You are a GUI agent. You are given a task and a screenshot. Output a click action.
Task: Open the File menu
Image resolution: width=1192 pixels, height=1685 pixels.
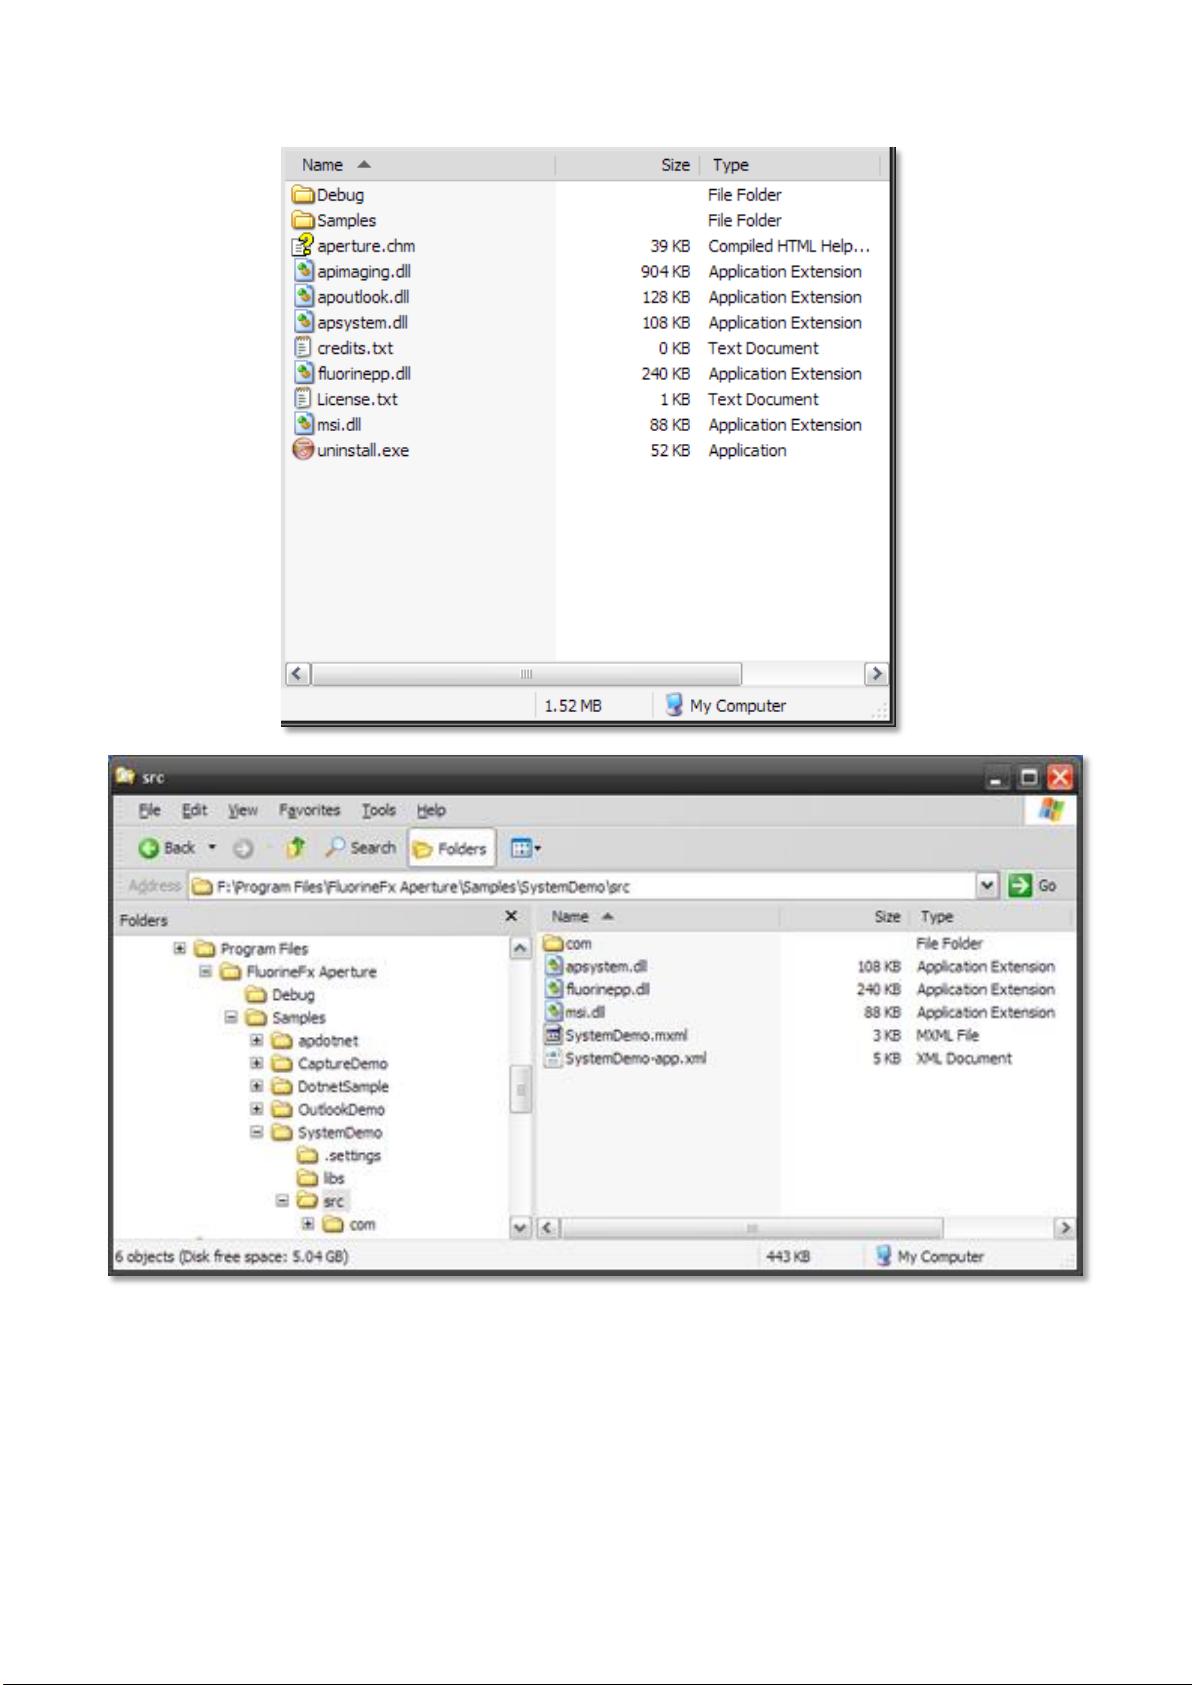click(149, 810)
